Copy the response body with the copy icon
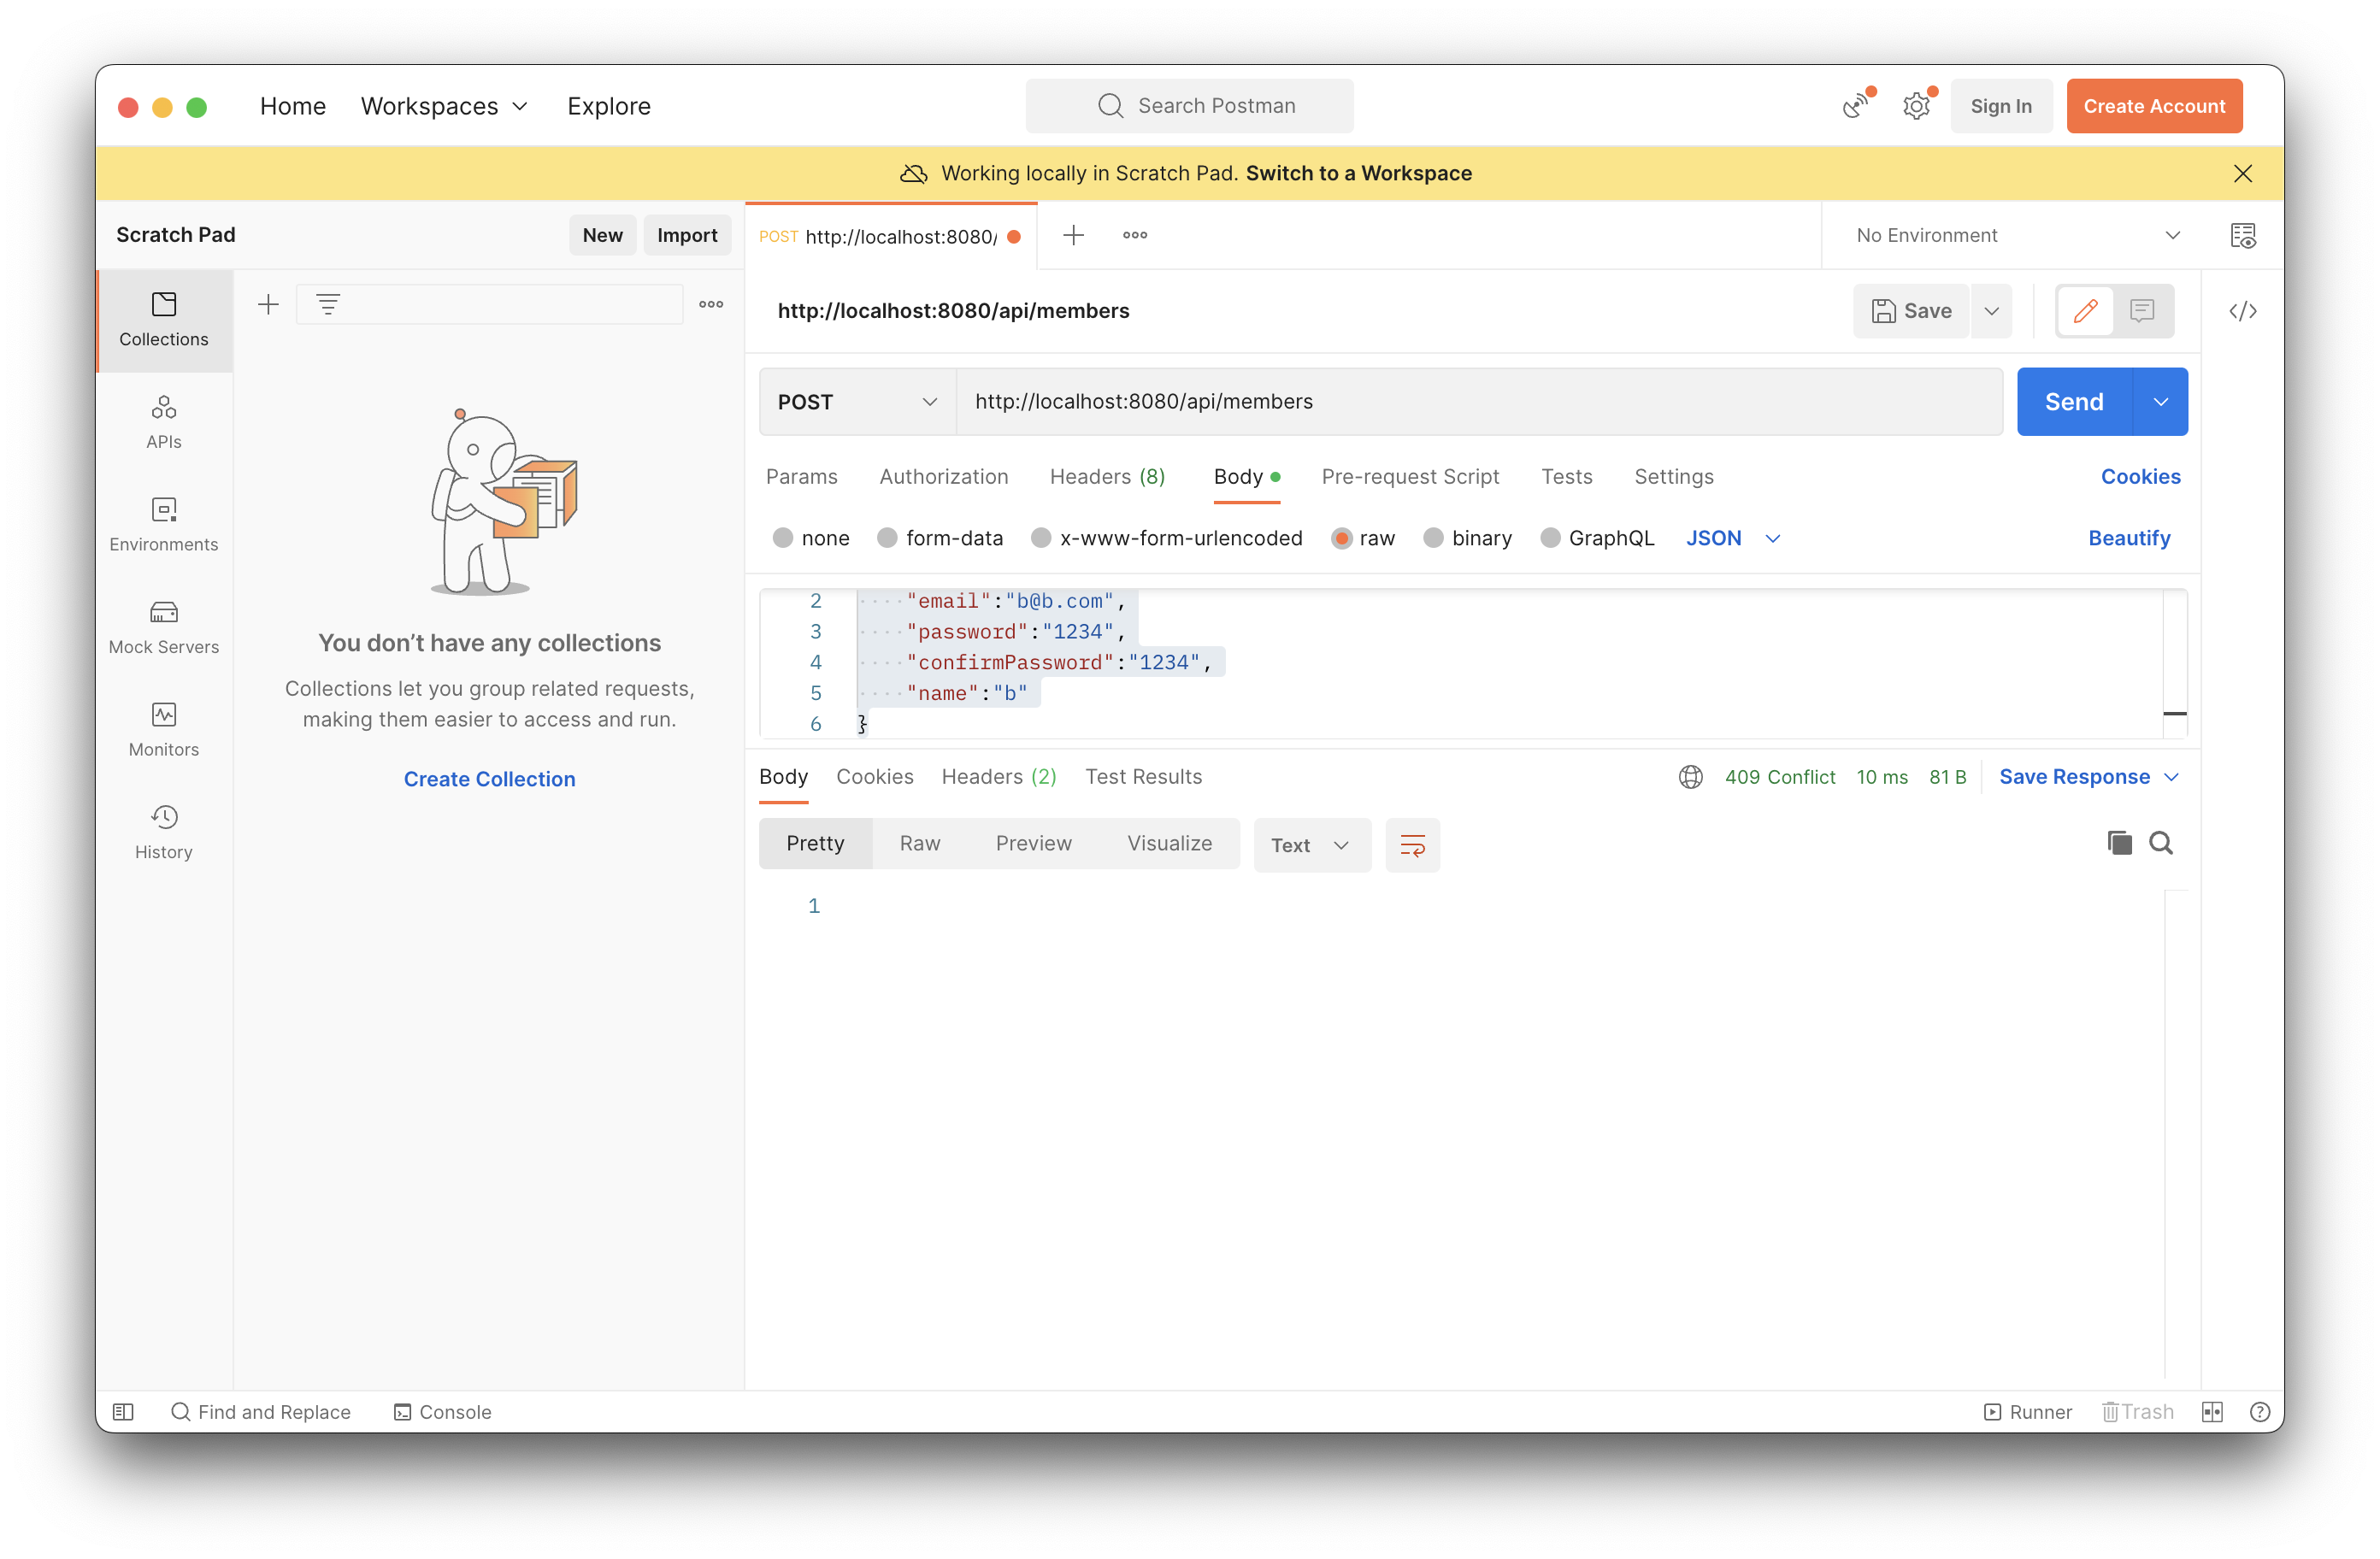2380x1559 pixels. [x=2118, y=843]
